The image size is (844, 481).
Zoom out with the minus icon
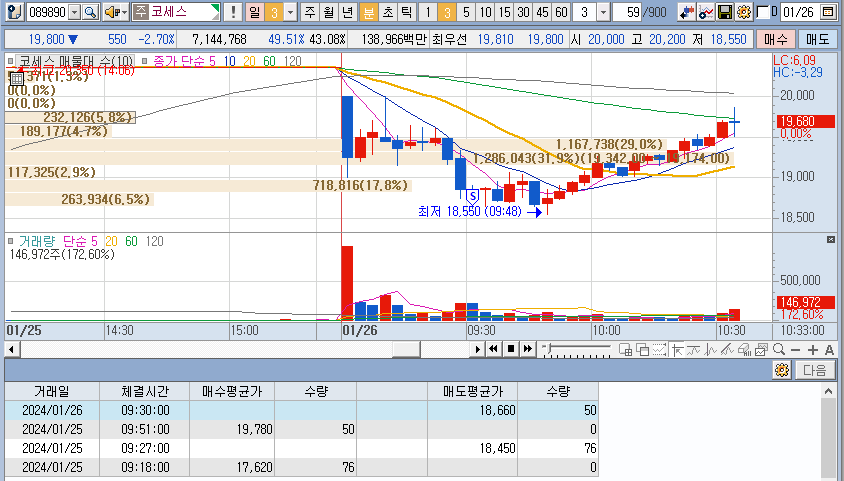click(x=796, y=350)
